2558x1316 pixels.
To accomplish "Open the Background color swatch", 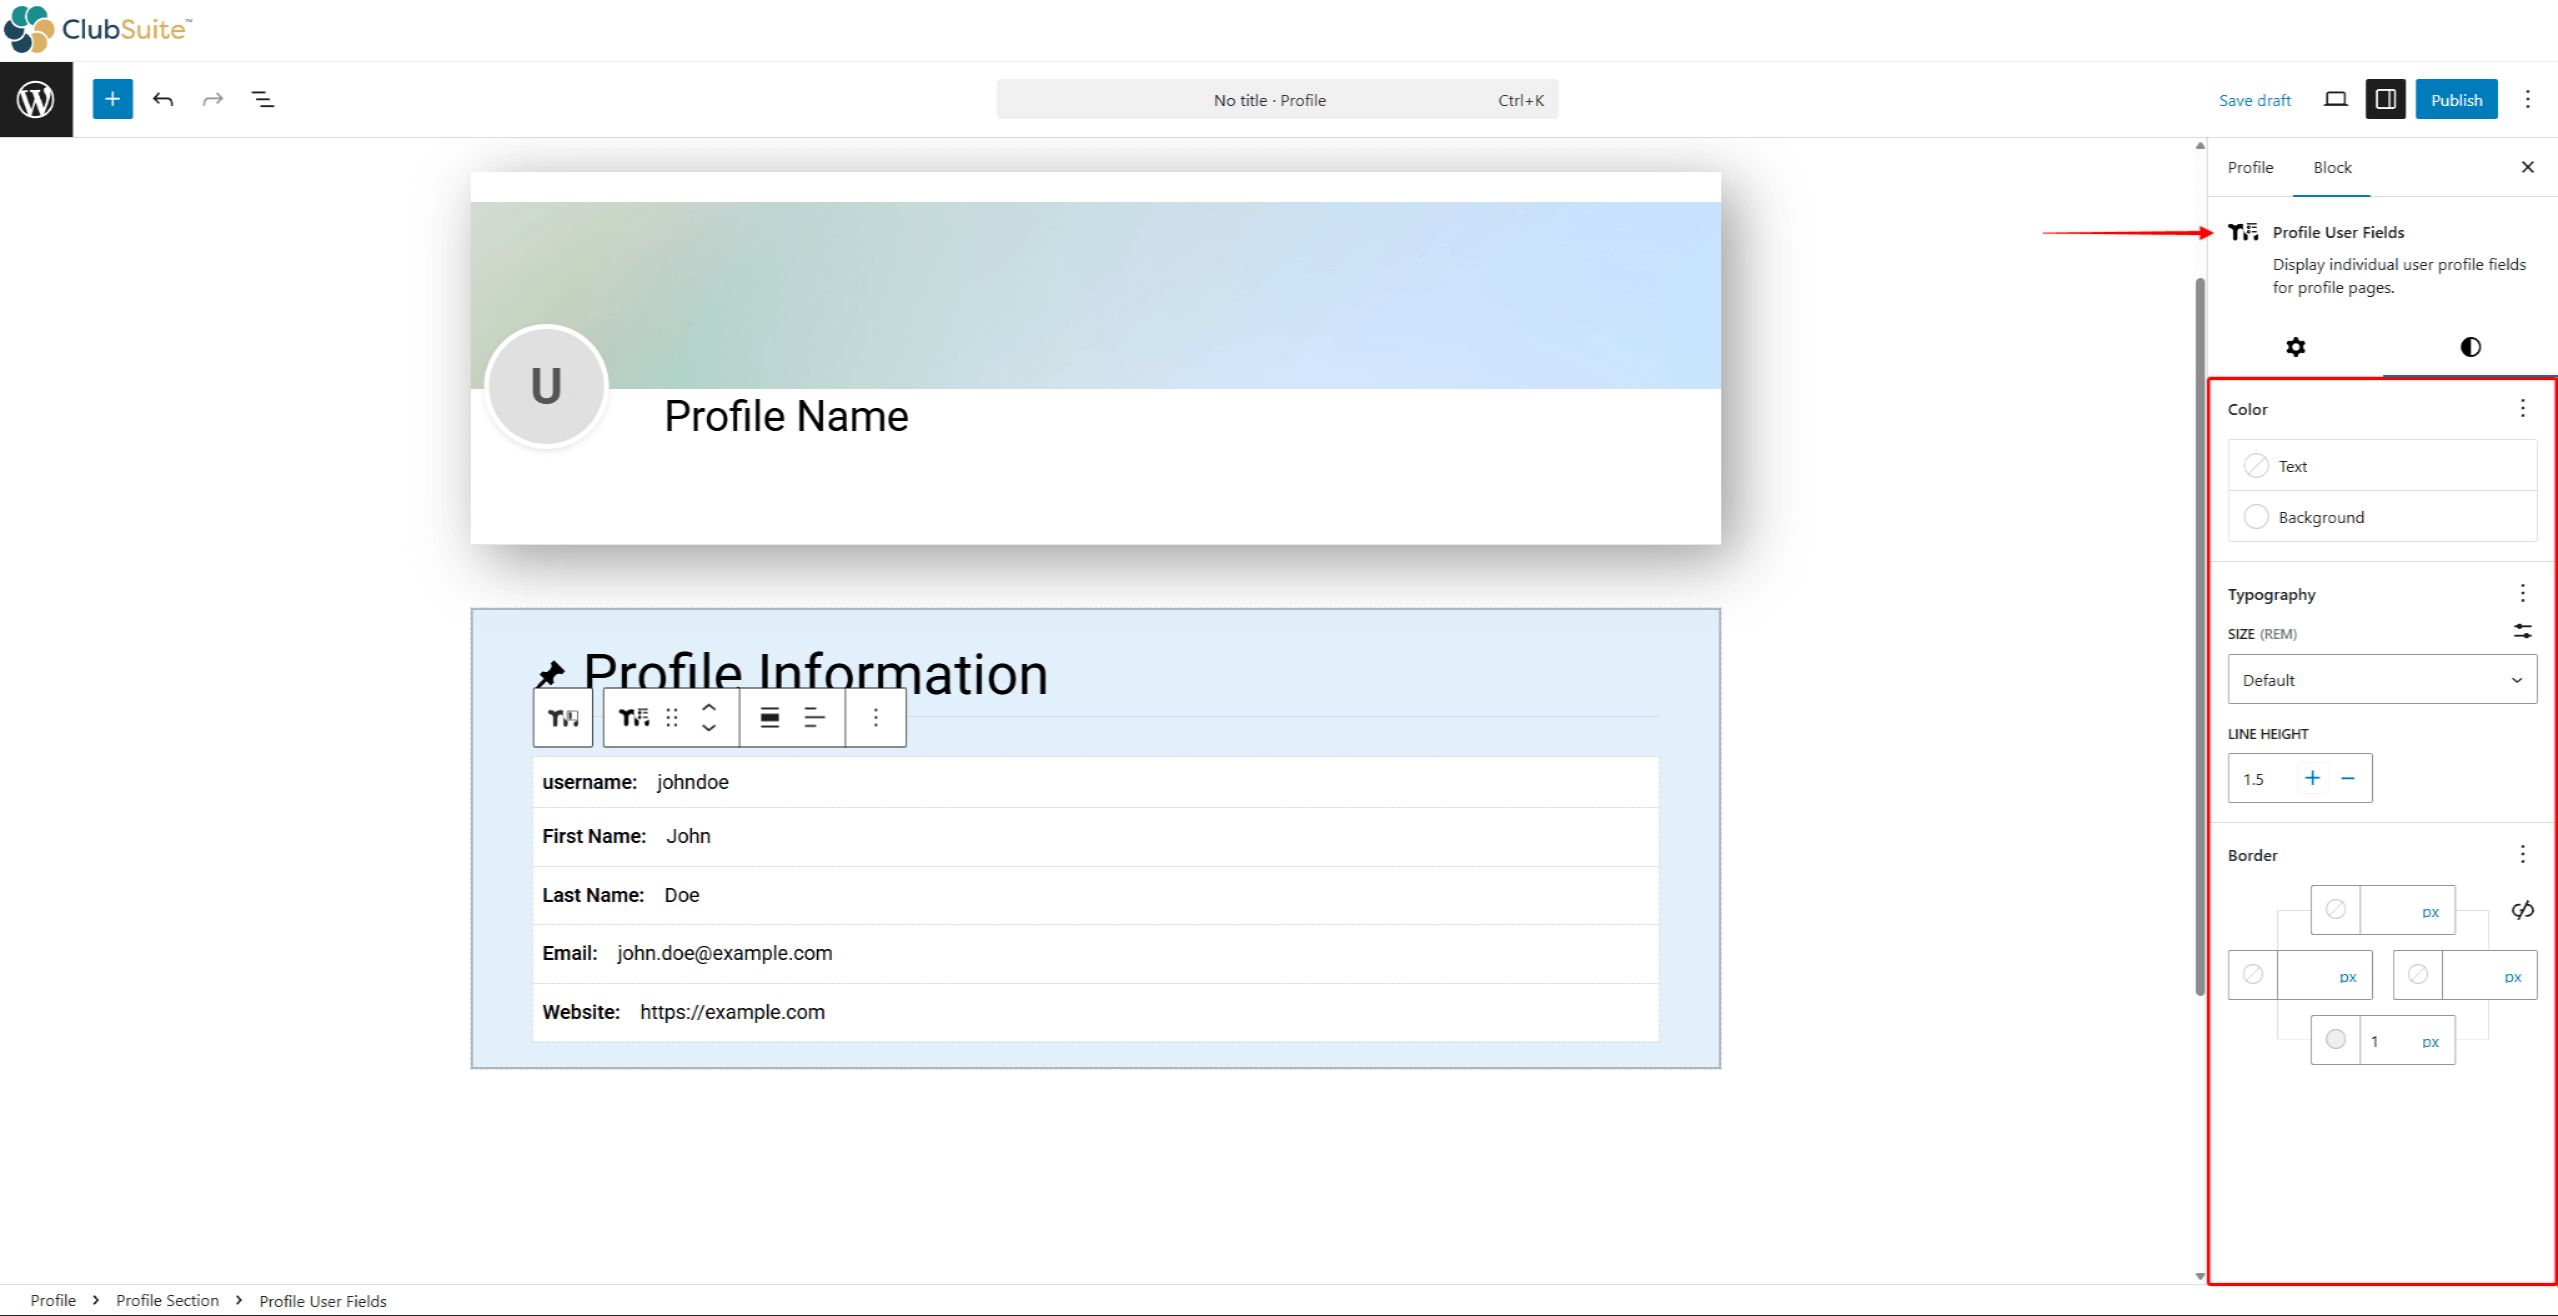I will pos(2256,517).
